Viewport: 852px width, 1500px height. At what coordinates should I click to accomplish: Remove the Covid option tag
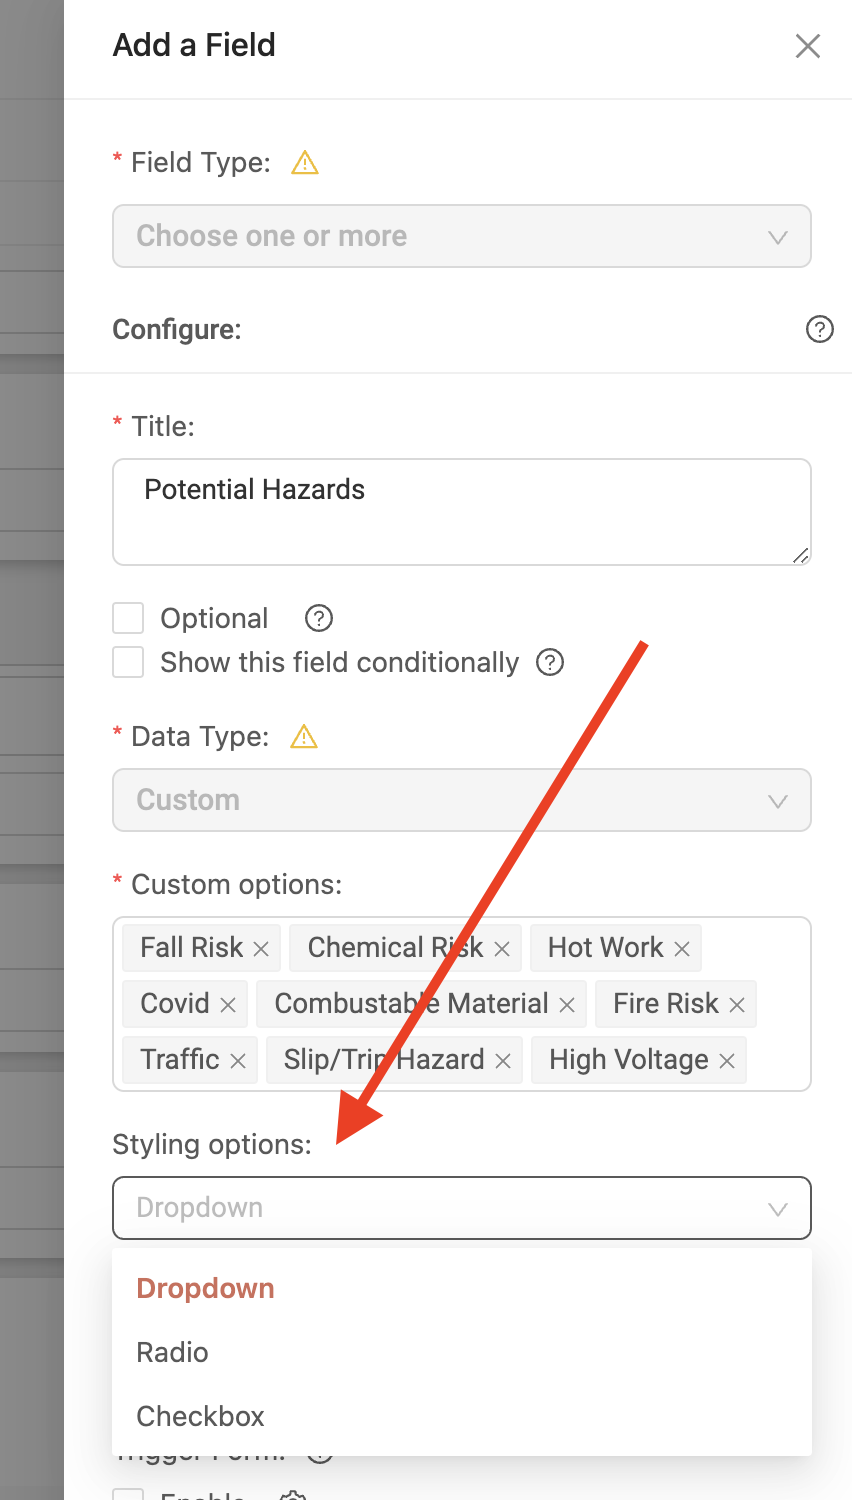[x=228, y=1005]
